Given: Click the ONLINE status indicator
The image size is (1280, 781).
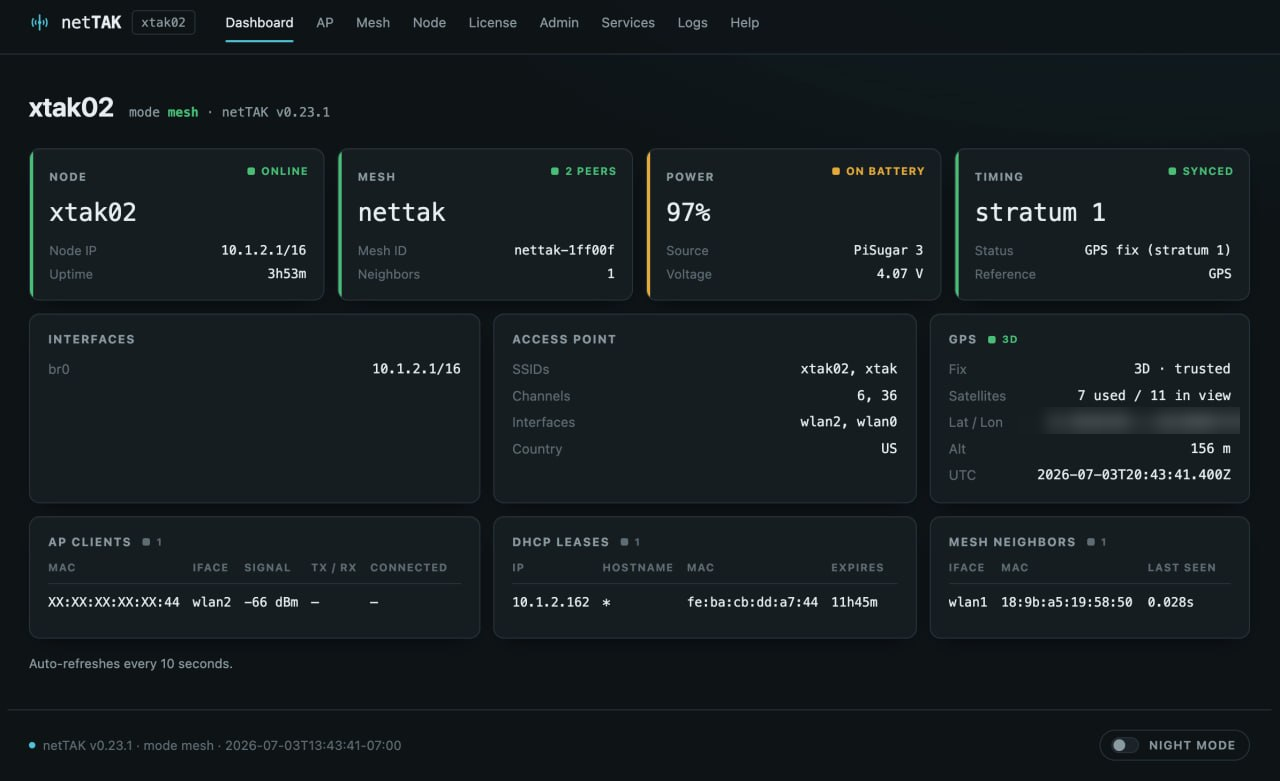Looking at the screenshot, I should coord(278,171).
